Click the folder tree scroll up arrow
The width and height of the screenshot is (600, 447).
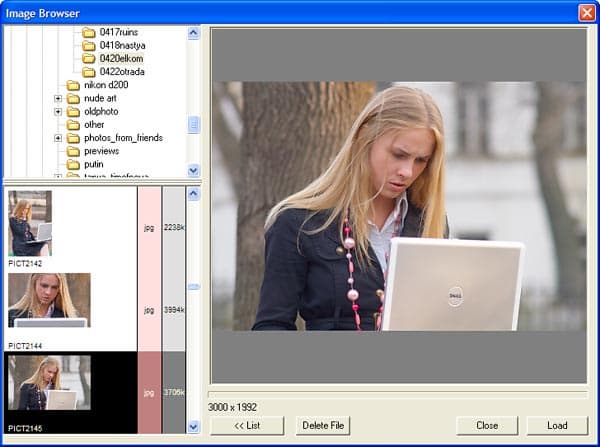click(194, 33)
